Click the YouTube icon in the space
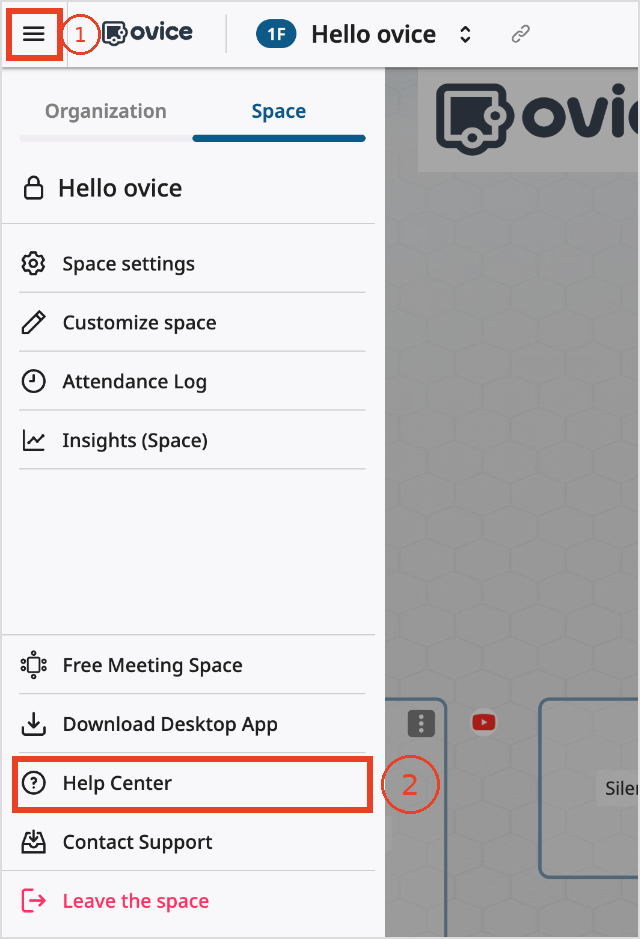The height and width of the screenshot is (939, 640). coord(484,723)
